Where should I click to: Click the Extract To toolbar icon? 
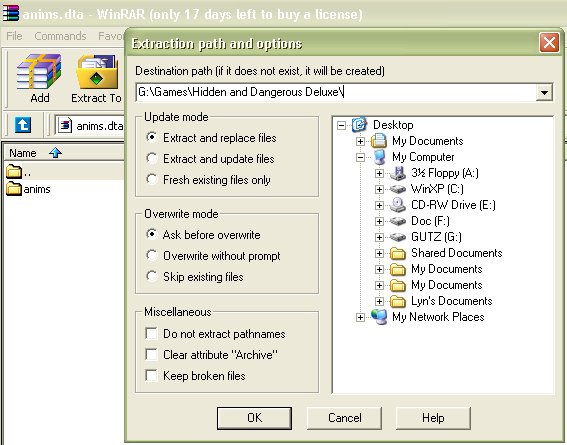pos(97,72)
